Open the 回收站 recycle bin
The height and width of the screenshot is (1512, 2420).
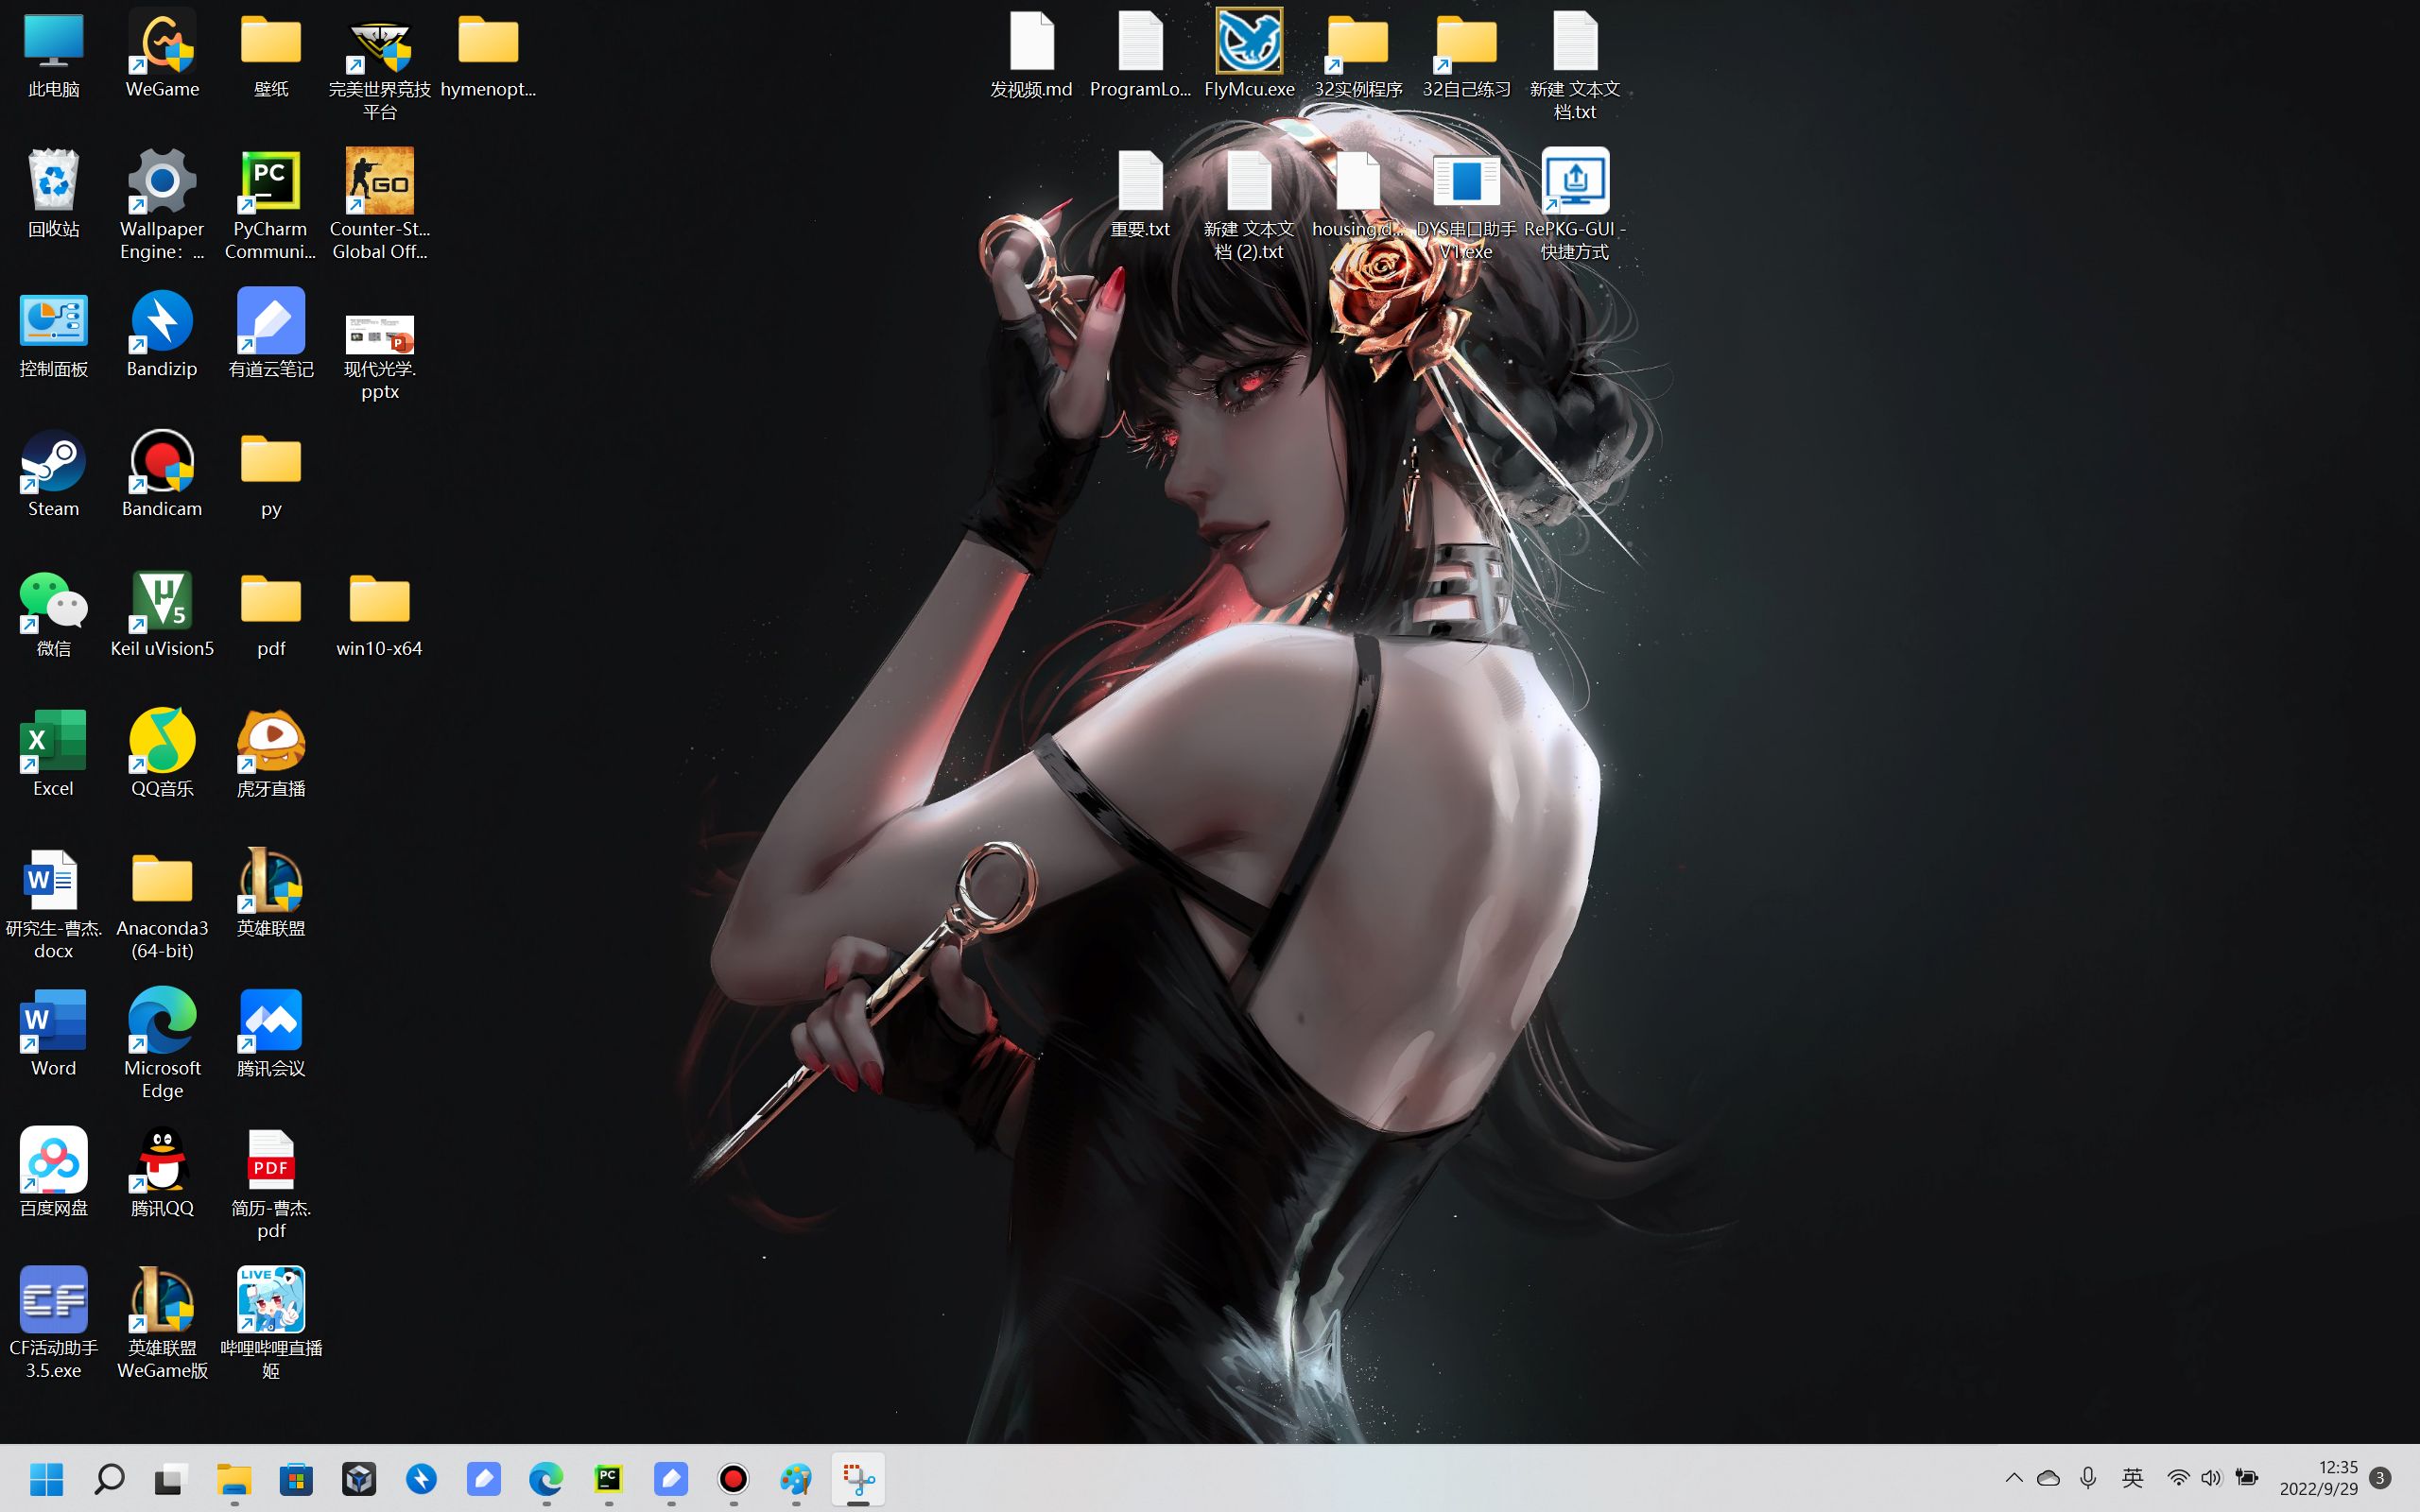54,195
